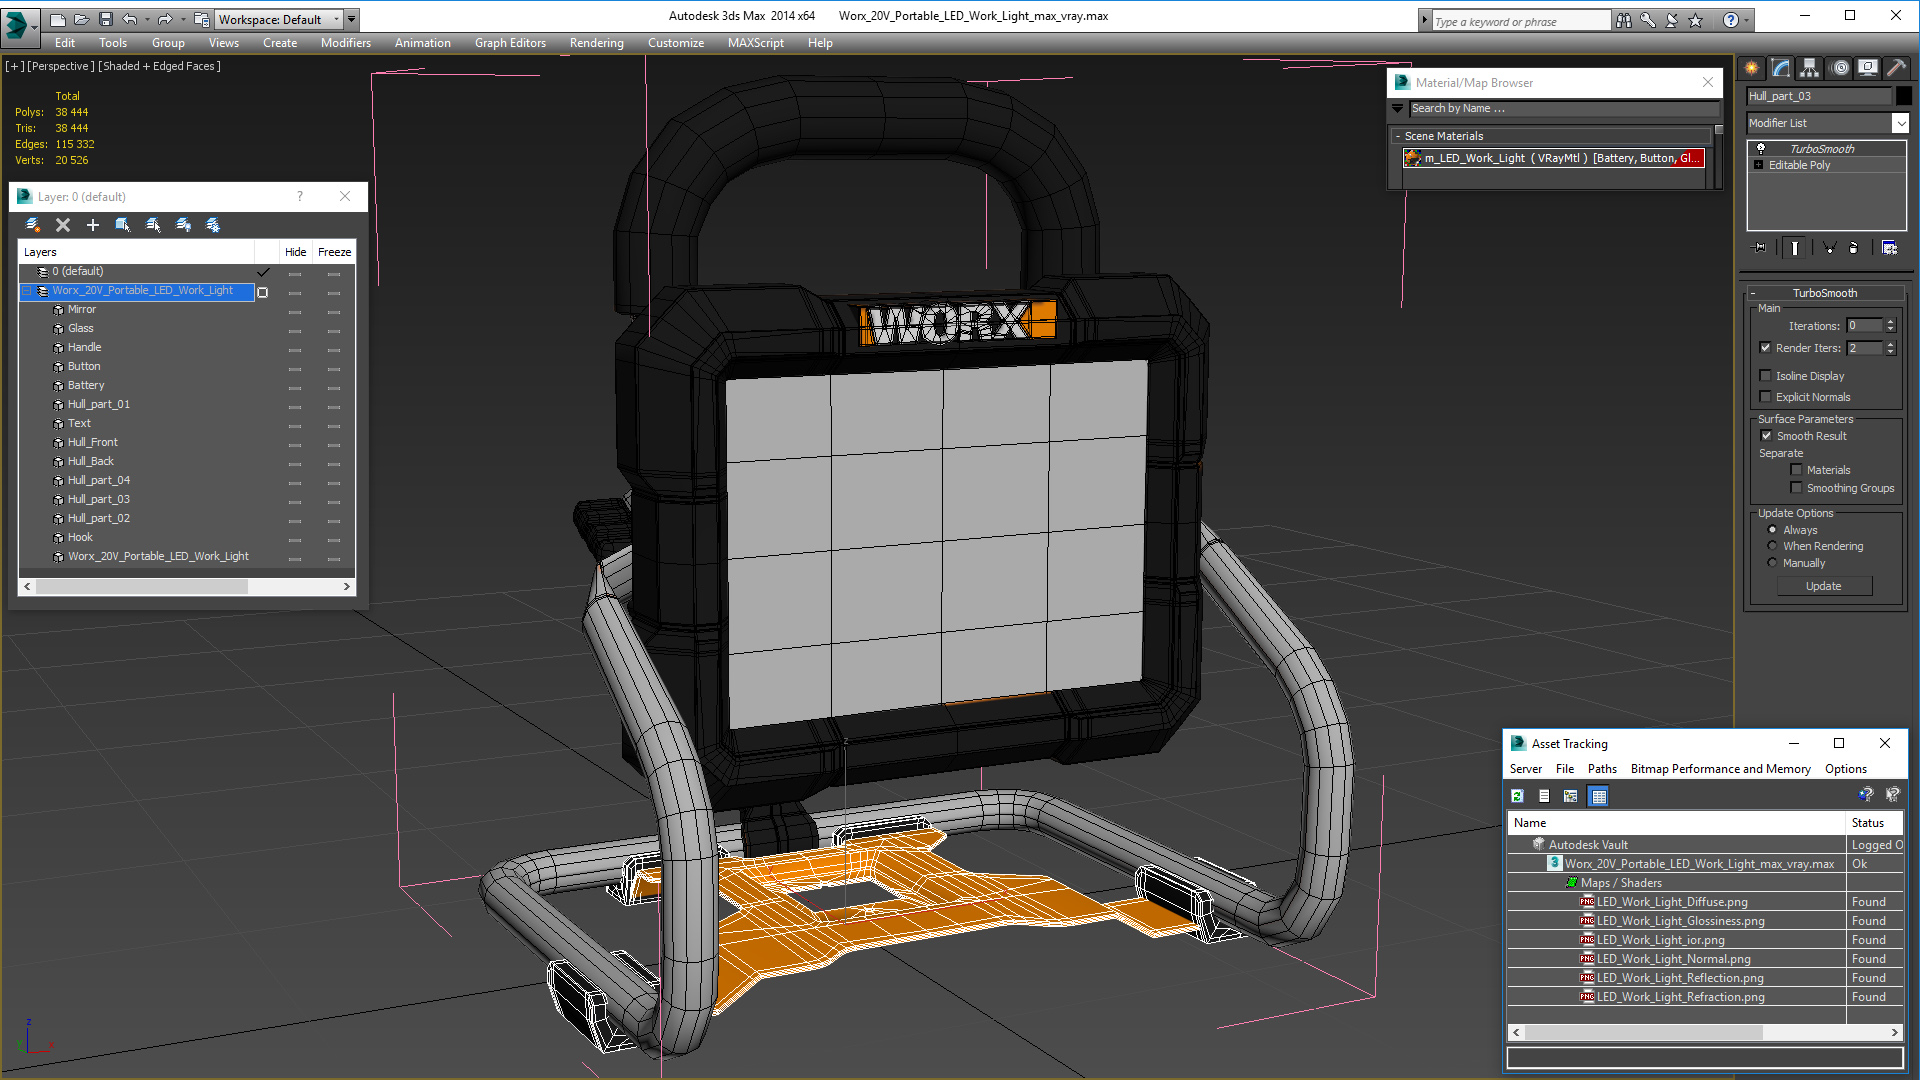This screenshot has width=1920, height=1080.
Task: Open Bitmap Performance and Memory menu
Action: (1720, 769)
